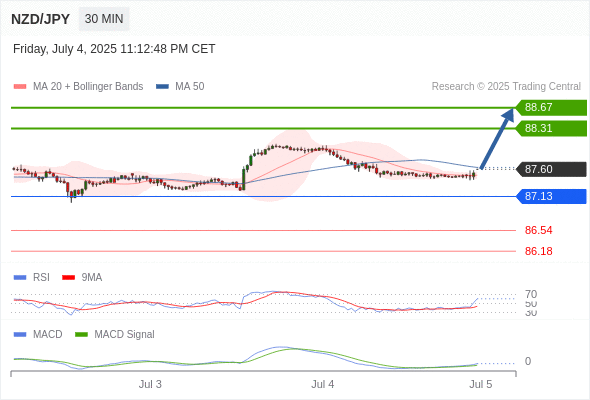Click the Jul 4 date axis label

click(322, 384)
